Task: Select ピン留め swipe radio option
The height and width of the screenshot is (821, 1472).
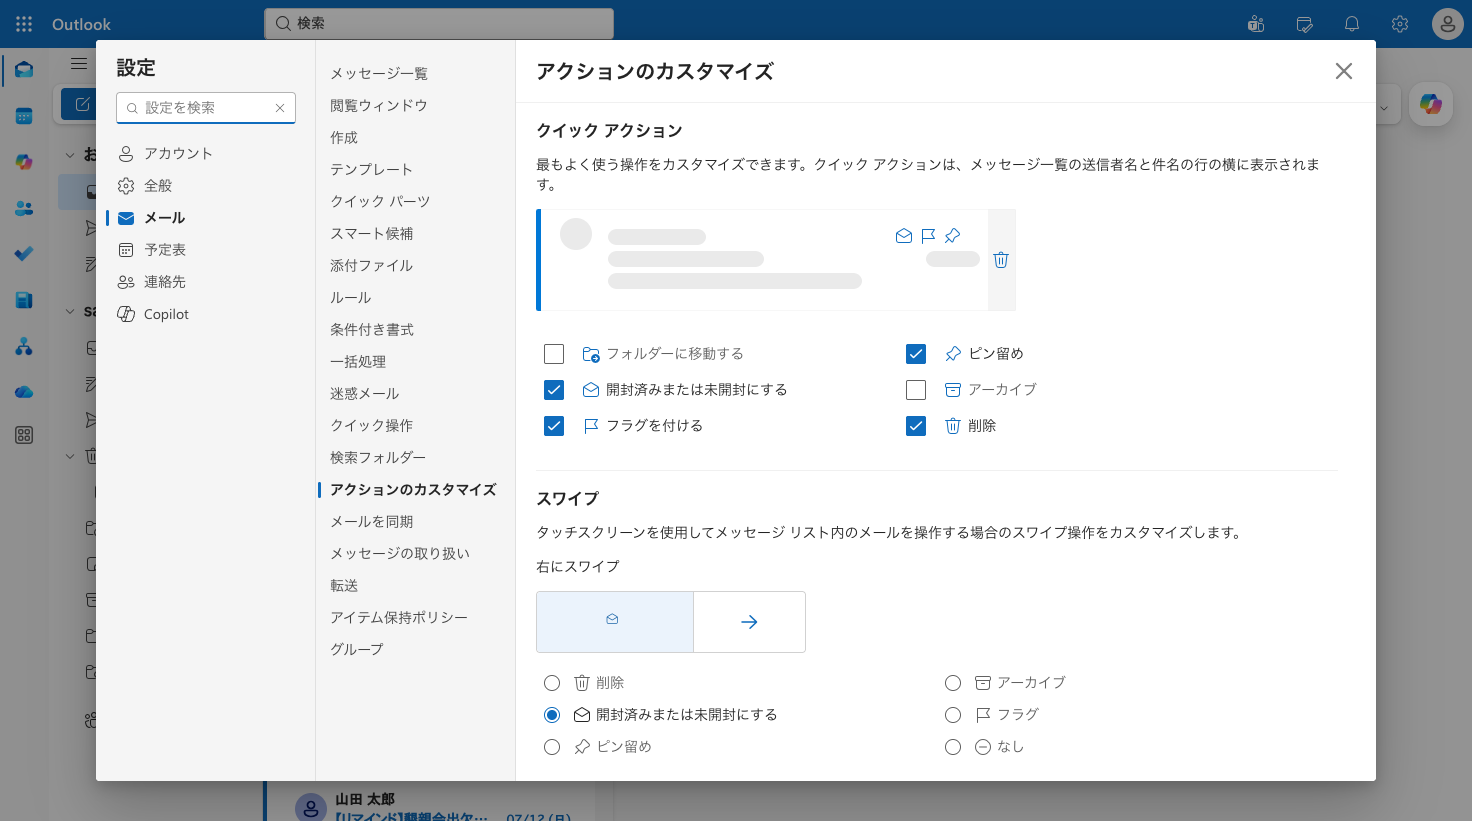Action: 552,747
